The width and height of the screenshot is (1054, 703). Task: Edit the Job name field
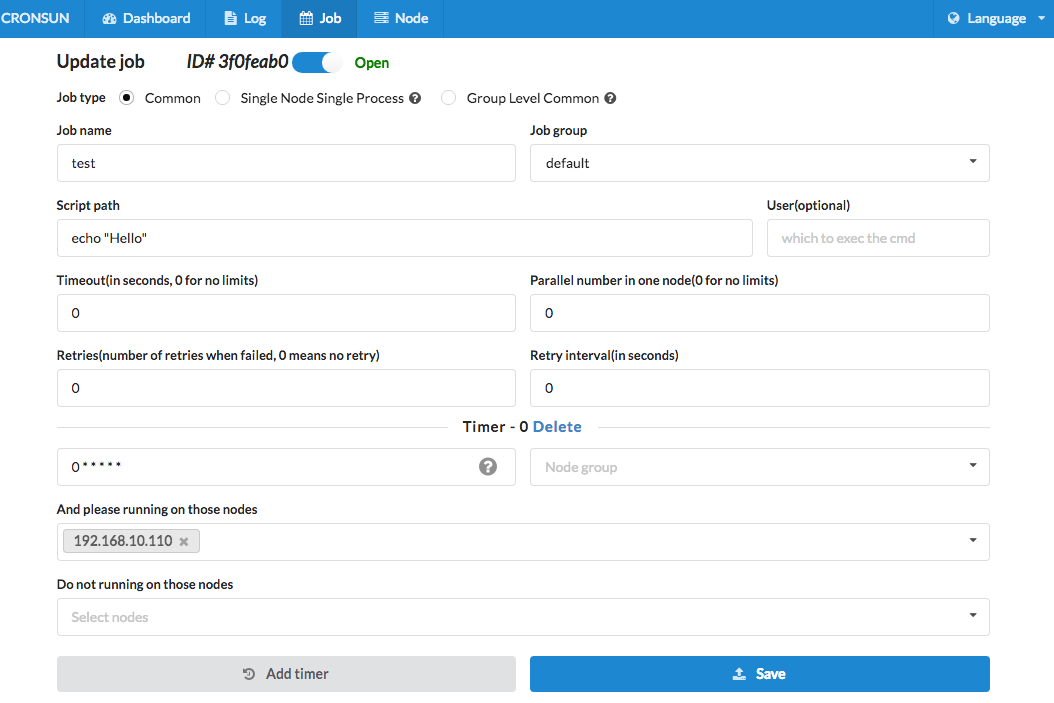tap(286, 163)
